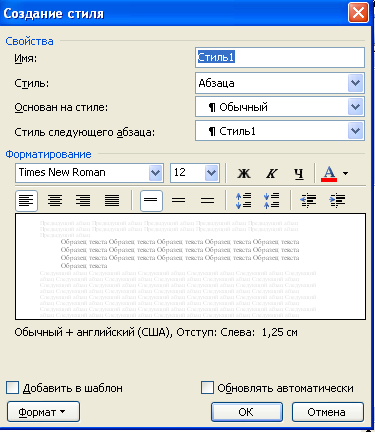Open the font color palette arrow

point(346,173)
